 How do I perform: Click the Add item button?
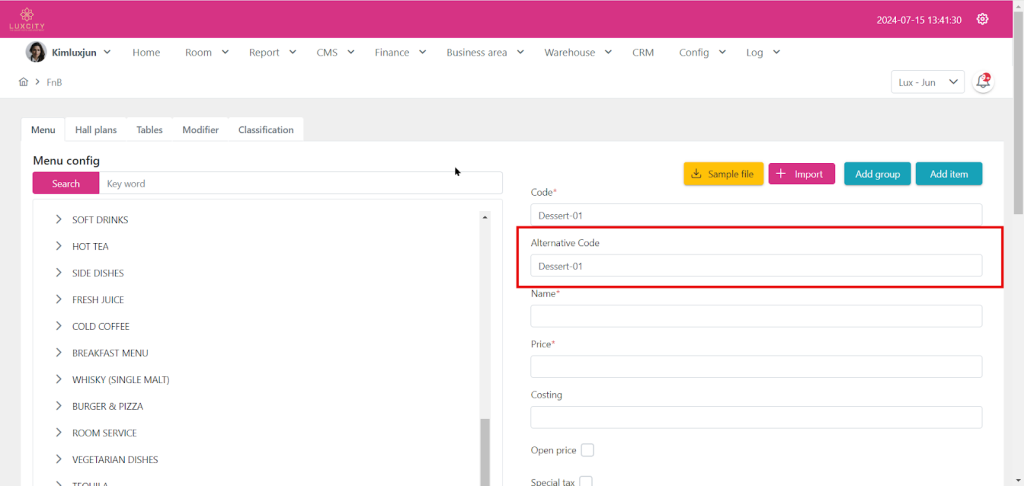point(948,174)
